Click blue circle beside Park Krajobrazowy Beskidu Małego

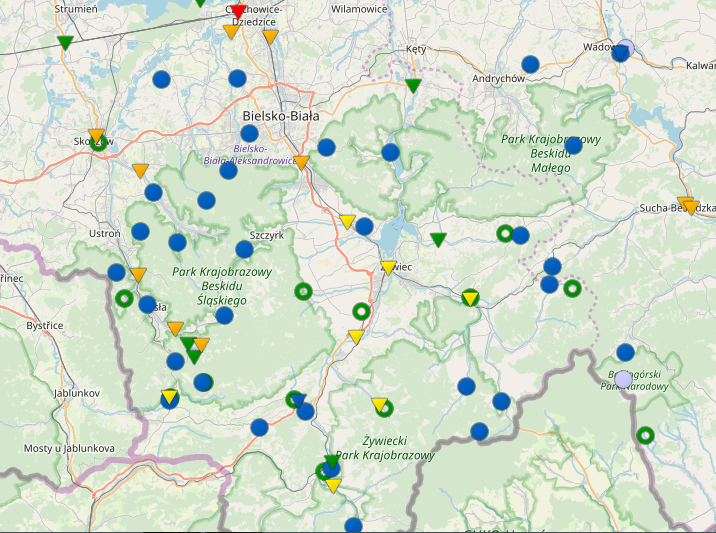[x=573, y=145]
